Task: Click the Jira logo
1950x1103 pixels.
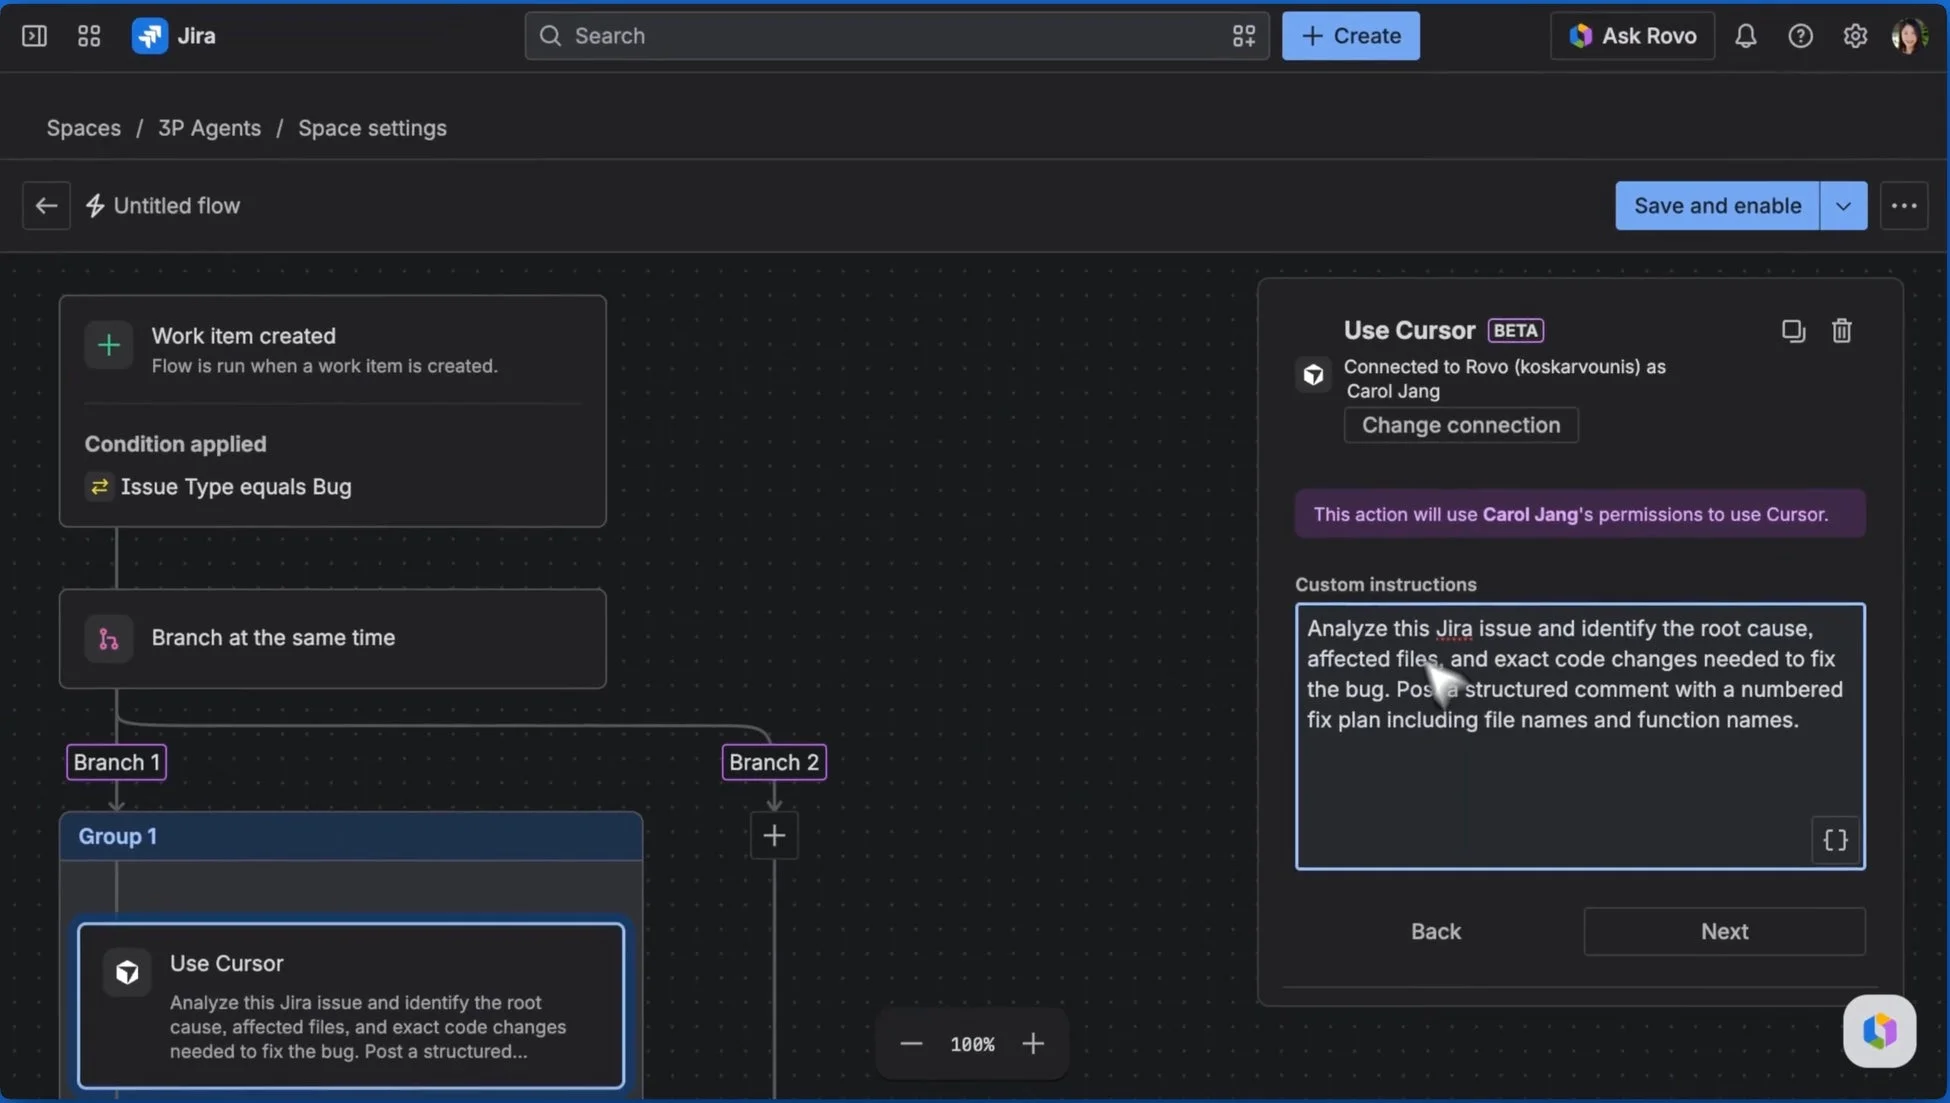Action: tap(150, 36)
